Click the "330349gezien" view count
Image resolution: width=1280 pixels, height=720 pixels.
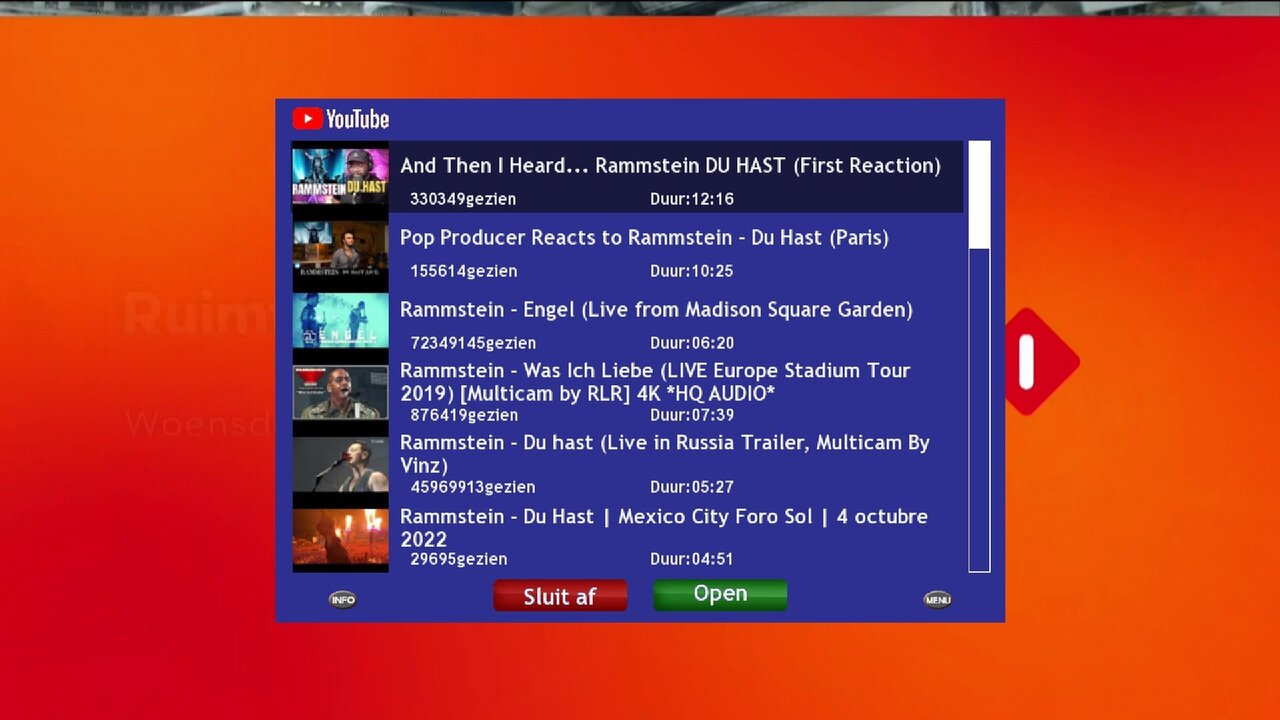[463, 199]
